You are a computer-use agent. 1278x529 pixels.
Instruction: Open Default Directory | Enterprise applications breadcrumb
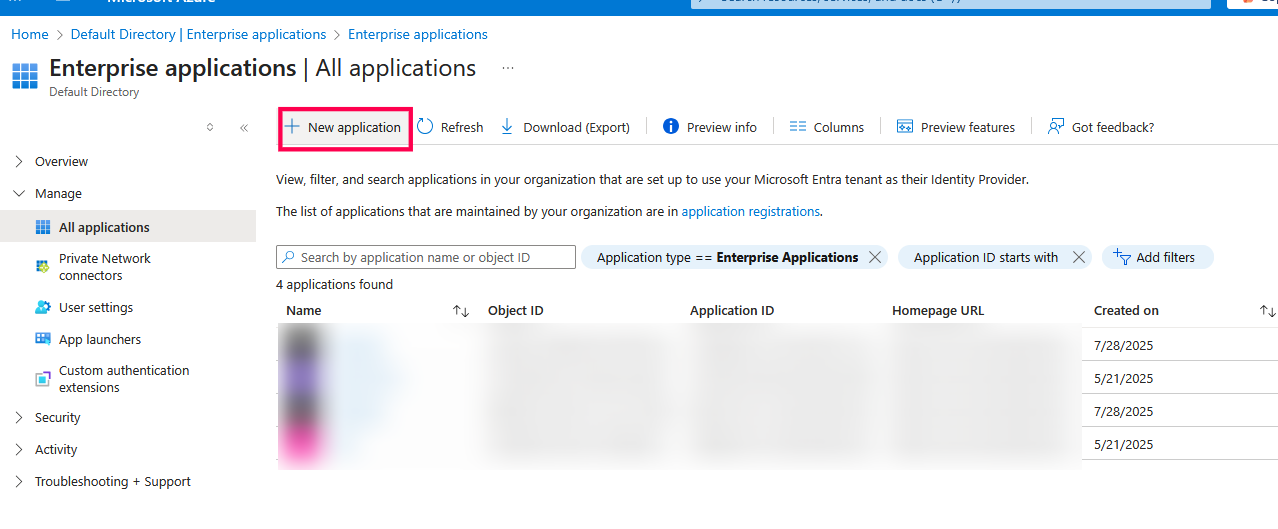[x=198, y=34]
